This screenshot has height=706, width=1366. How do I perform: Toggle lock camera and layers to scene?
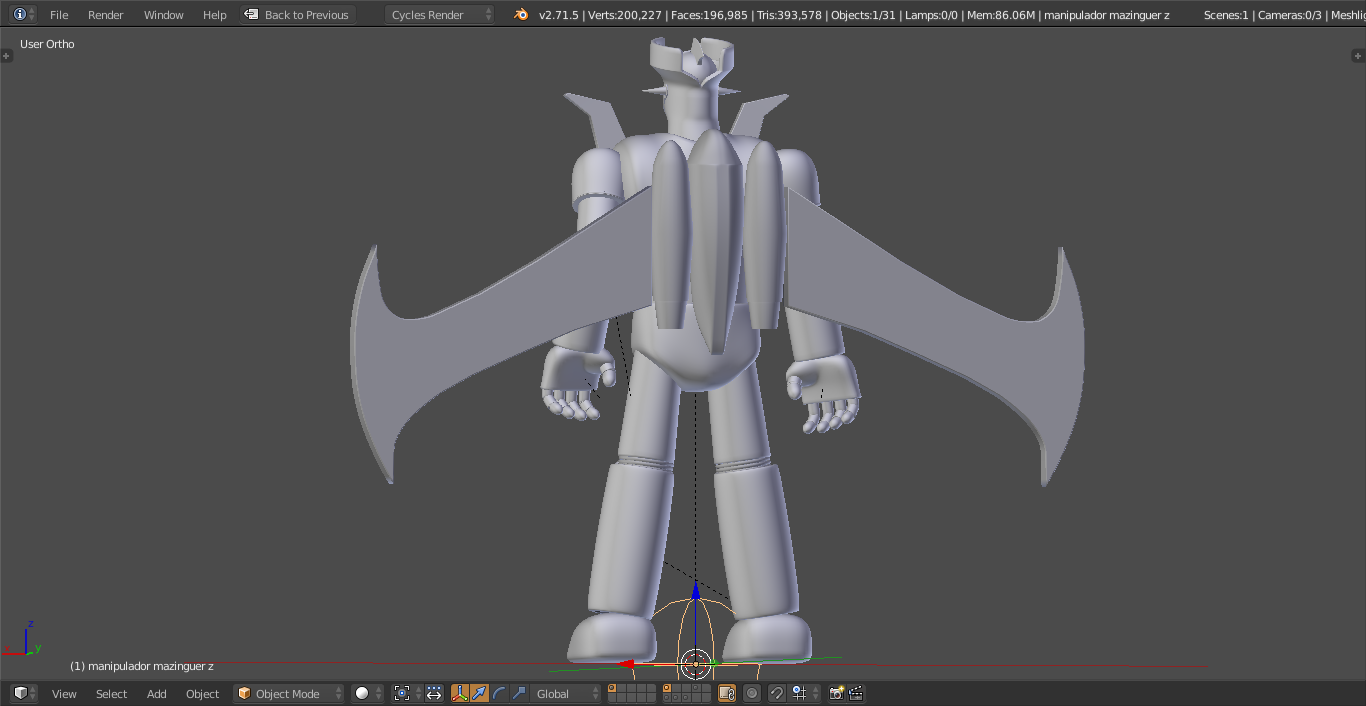[x=727, y=693]
